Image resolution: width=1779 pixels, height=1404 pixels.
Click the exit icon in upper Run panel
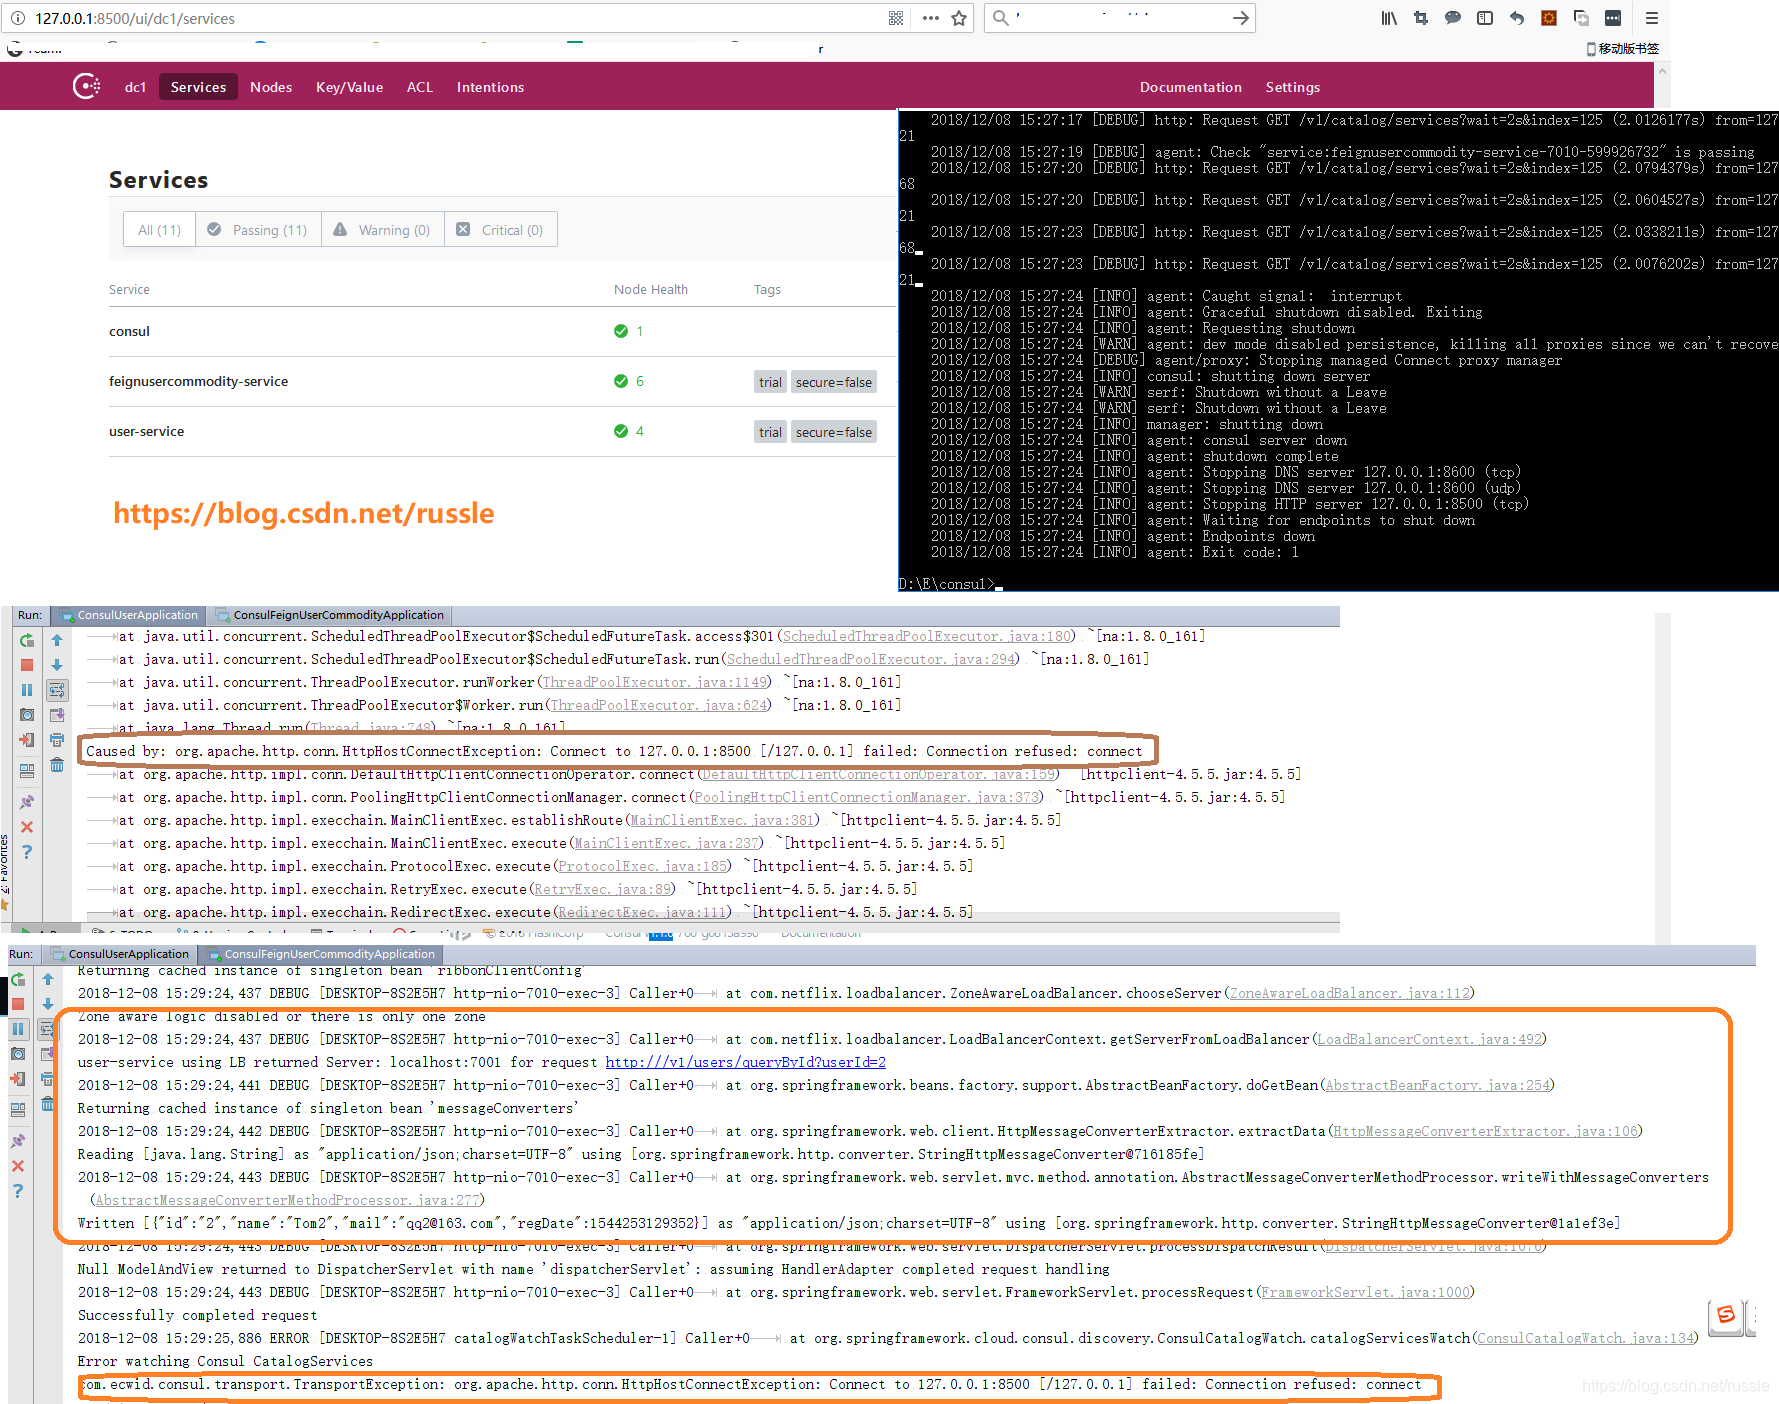click(x=27, y=740)
